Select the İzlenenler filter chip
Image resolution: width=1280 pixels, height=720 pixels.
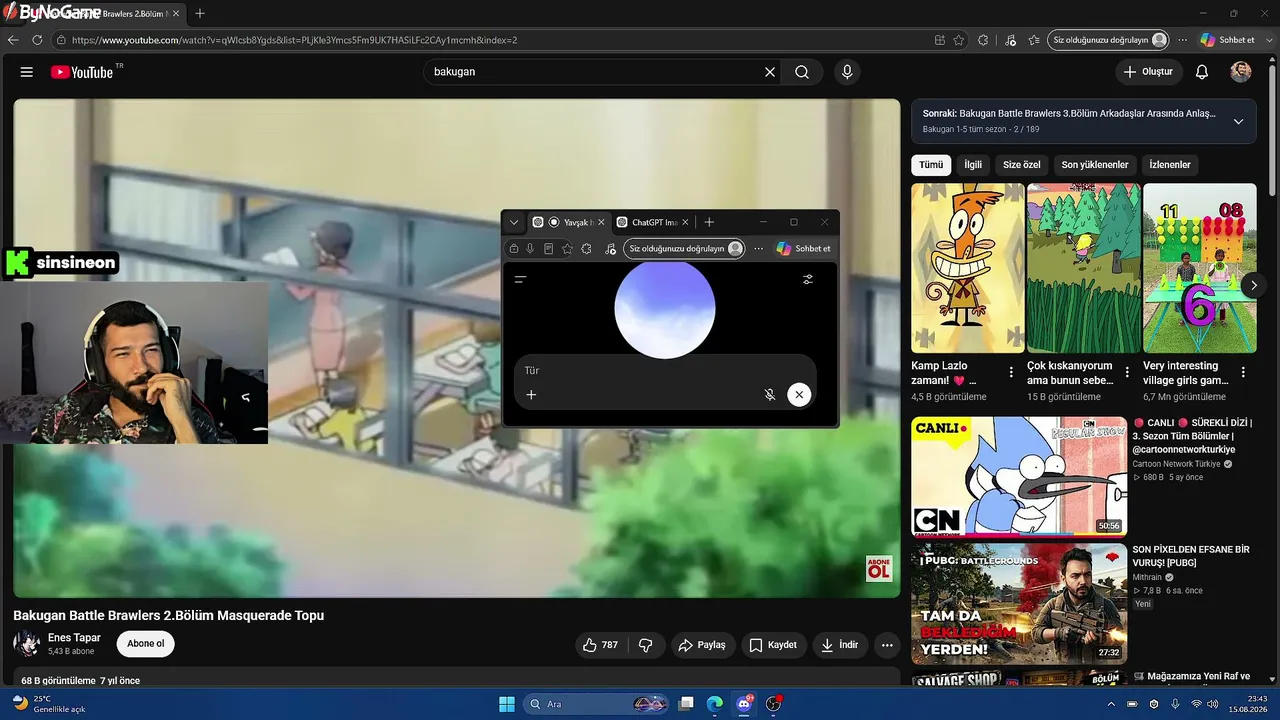click(1170, 165)
